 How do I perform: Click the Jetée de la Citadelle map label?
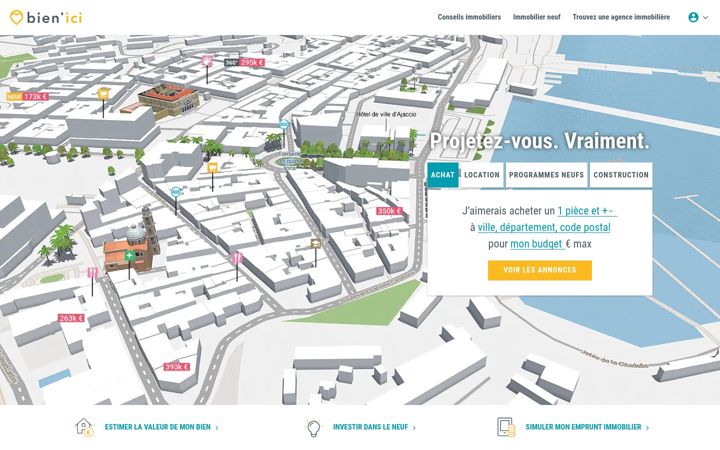pyautogui.click(x=615, y=360)
